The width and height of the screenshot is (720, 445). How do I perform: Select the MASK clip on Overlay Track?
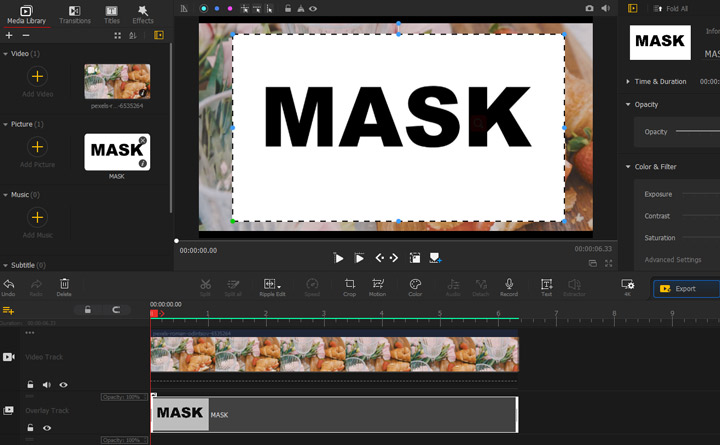point(335,415)
